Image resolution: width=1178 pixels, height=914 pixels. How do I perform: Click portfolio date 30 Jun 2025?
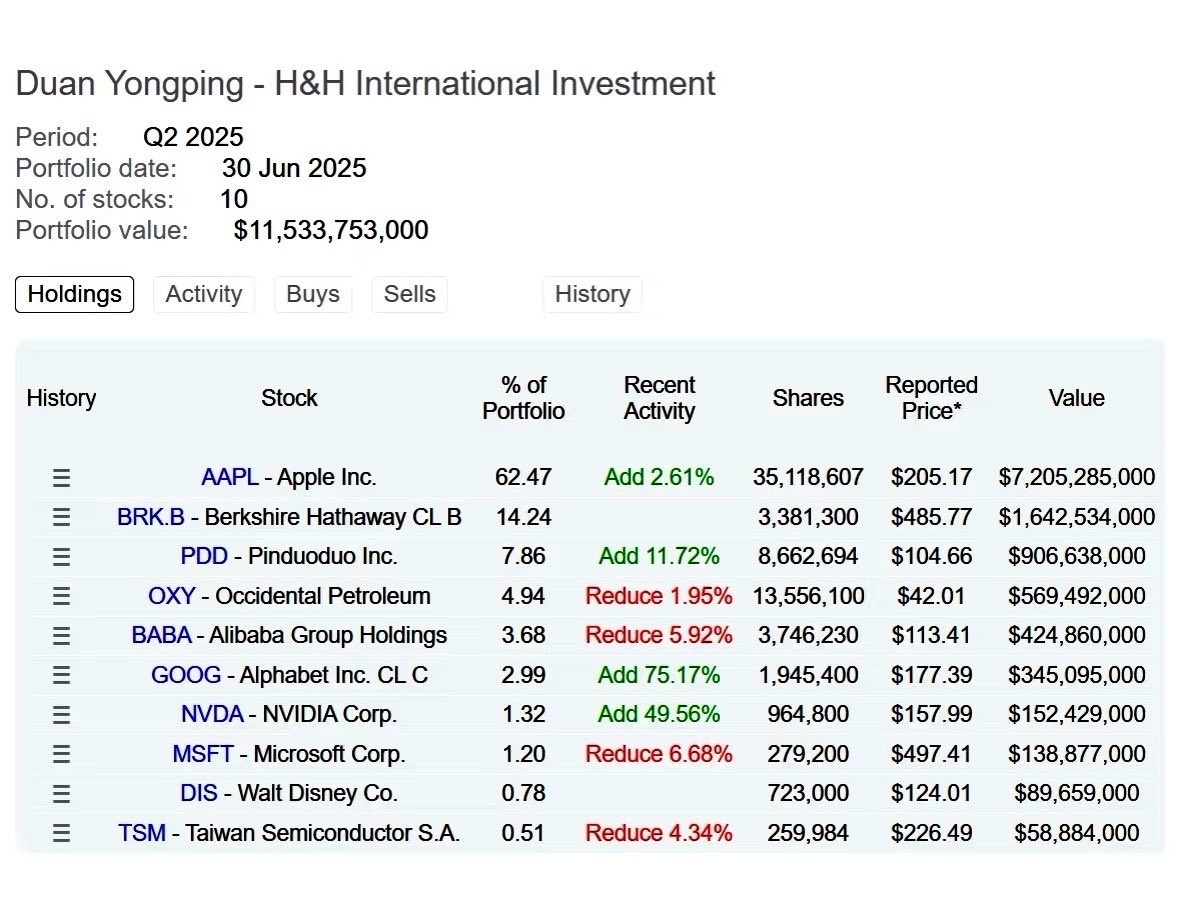tap(294, 168)
